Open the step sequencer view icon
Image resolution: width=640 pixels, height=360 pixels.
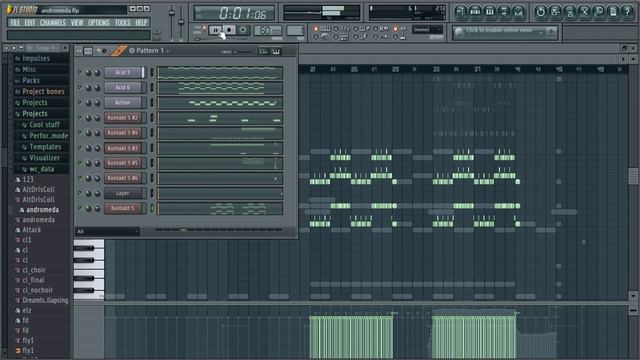[x=475, y=12]
